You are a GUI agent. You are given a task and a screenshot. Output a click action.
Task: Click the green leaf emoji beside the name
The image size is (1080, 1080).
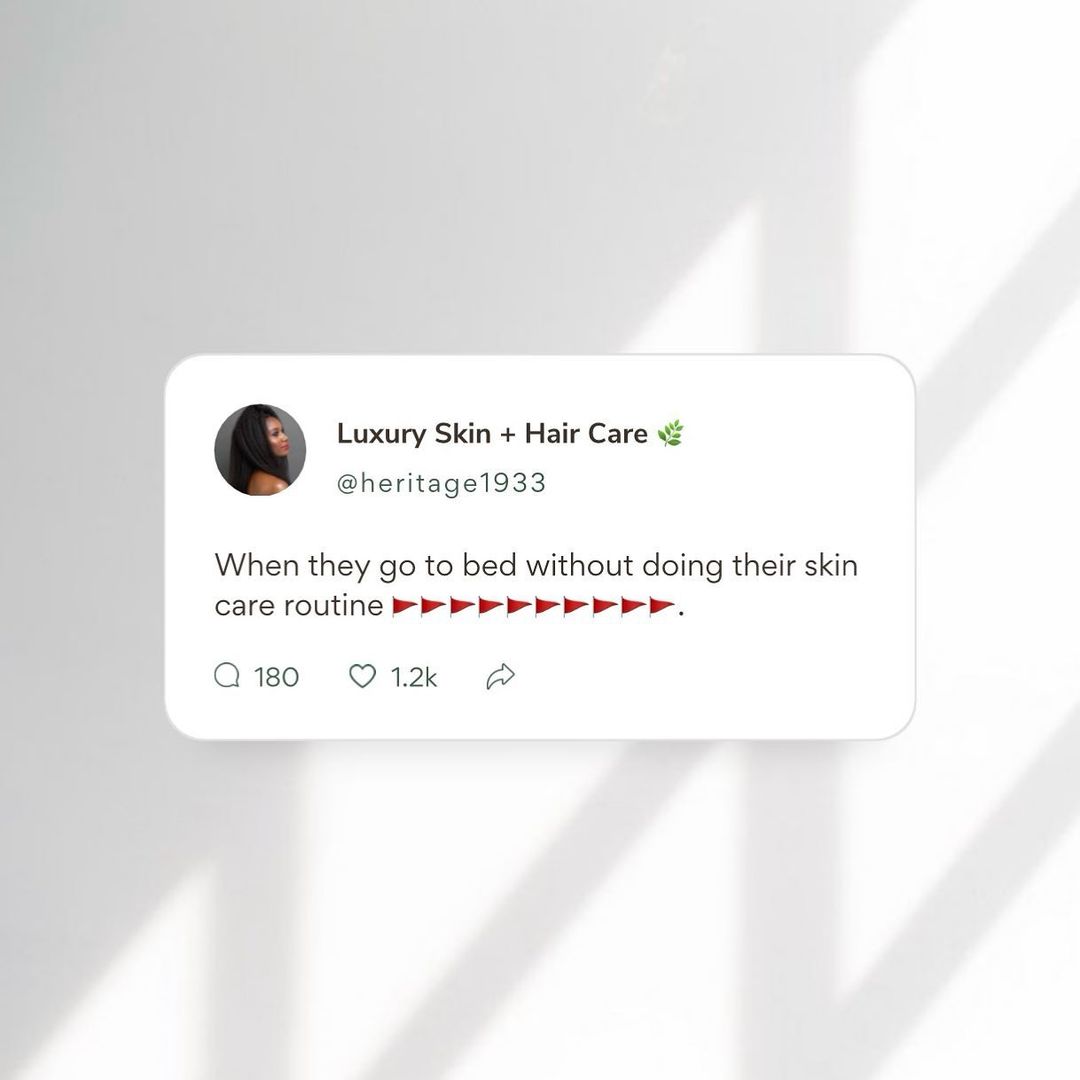coord(669,433)
